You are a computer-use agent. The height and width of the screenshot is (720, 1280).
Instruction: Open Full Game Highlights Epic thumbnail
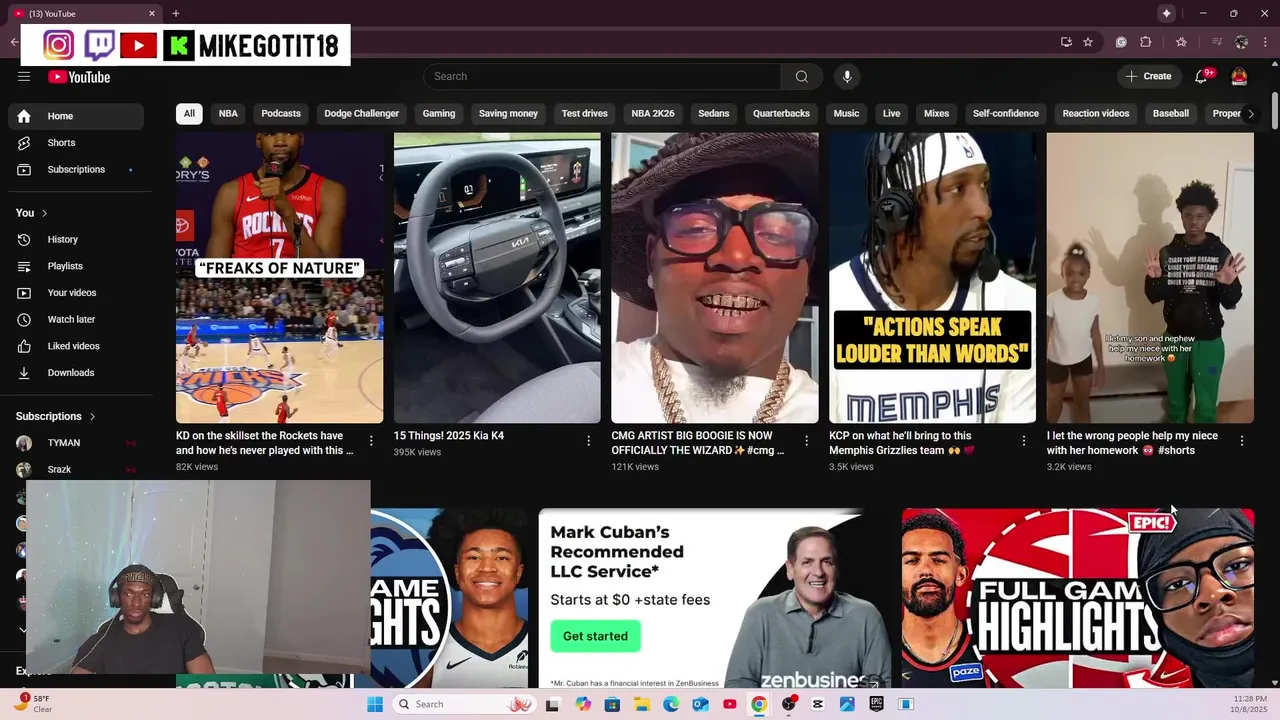point(1078,598)
